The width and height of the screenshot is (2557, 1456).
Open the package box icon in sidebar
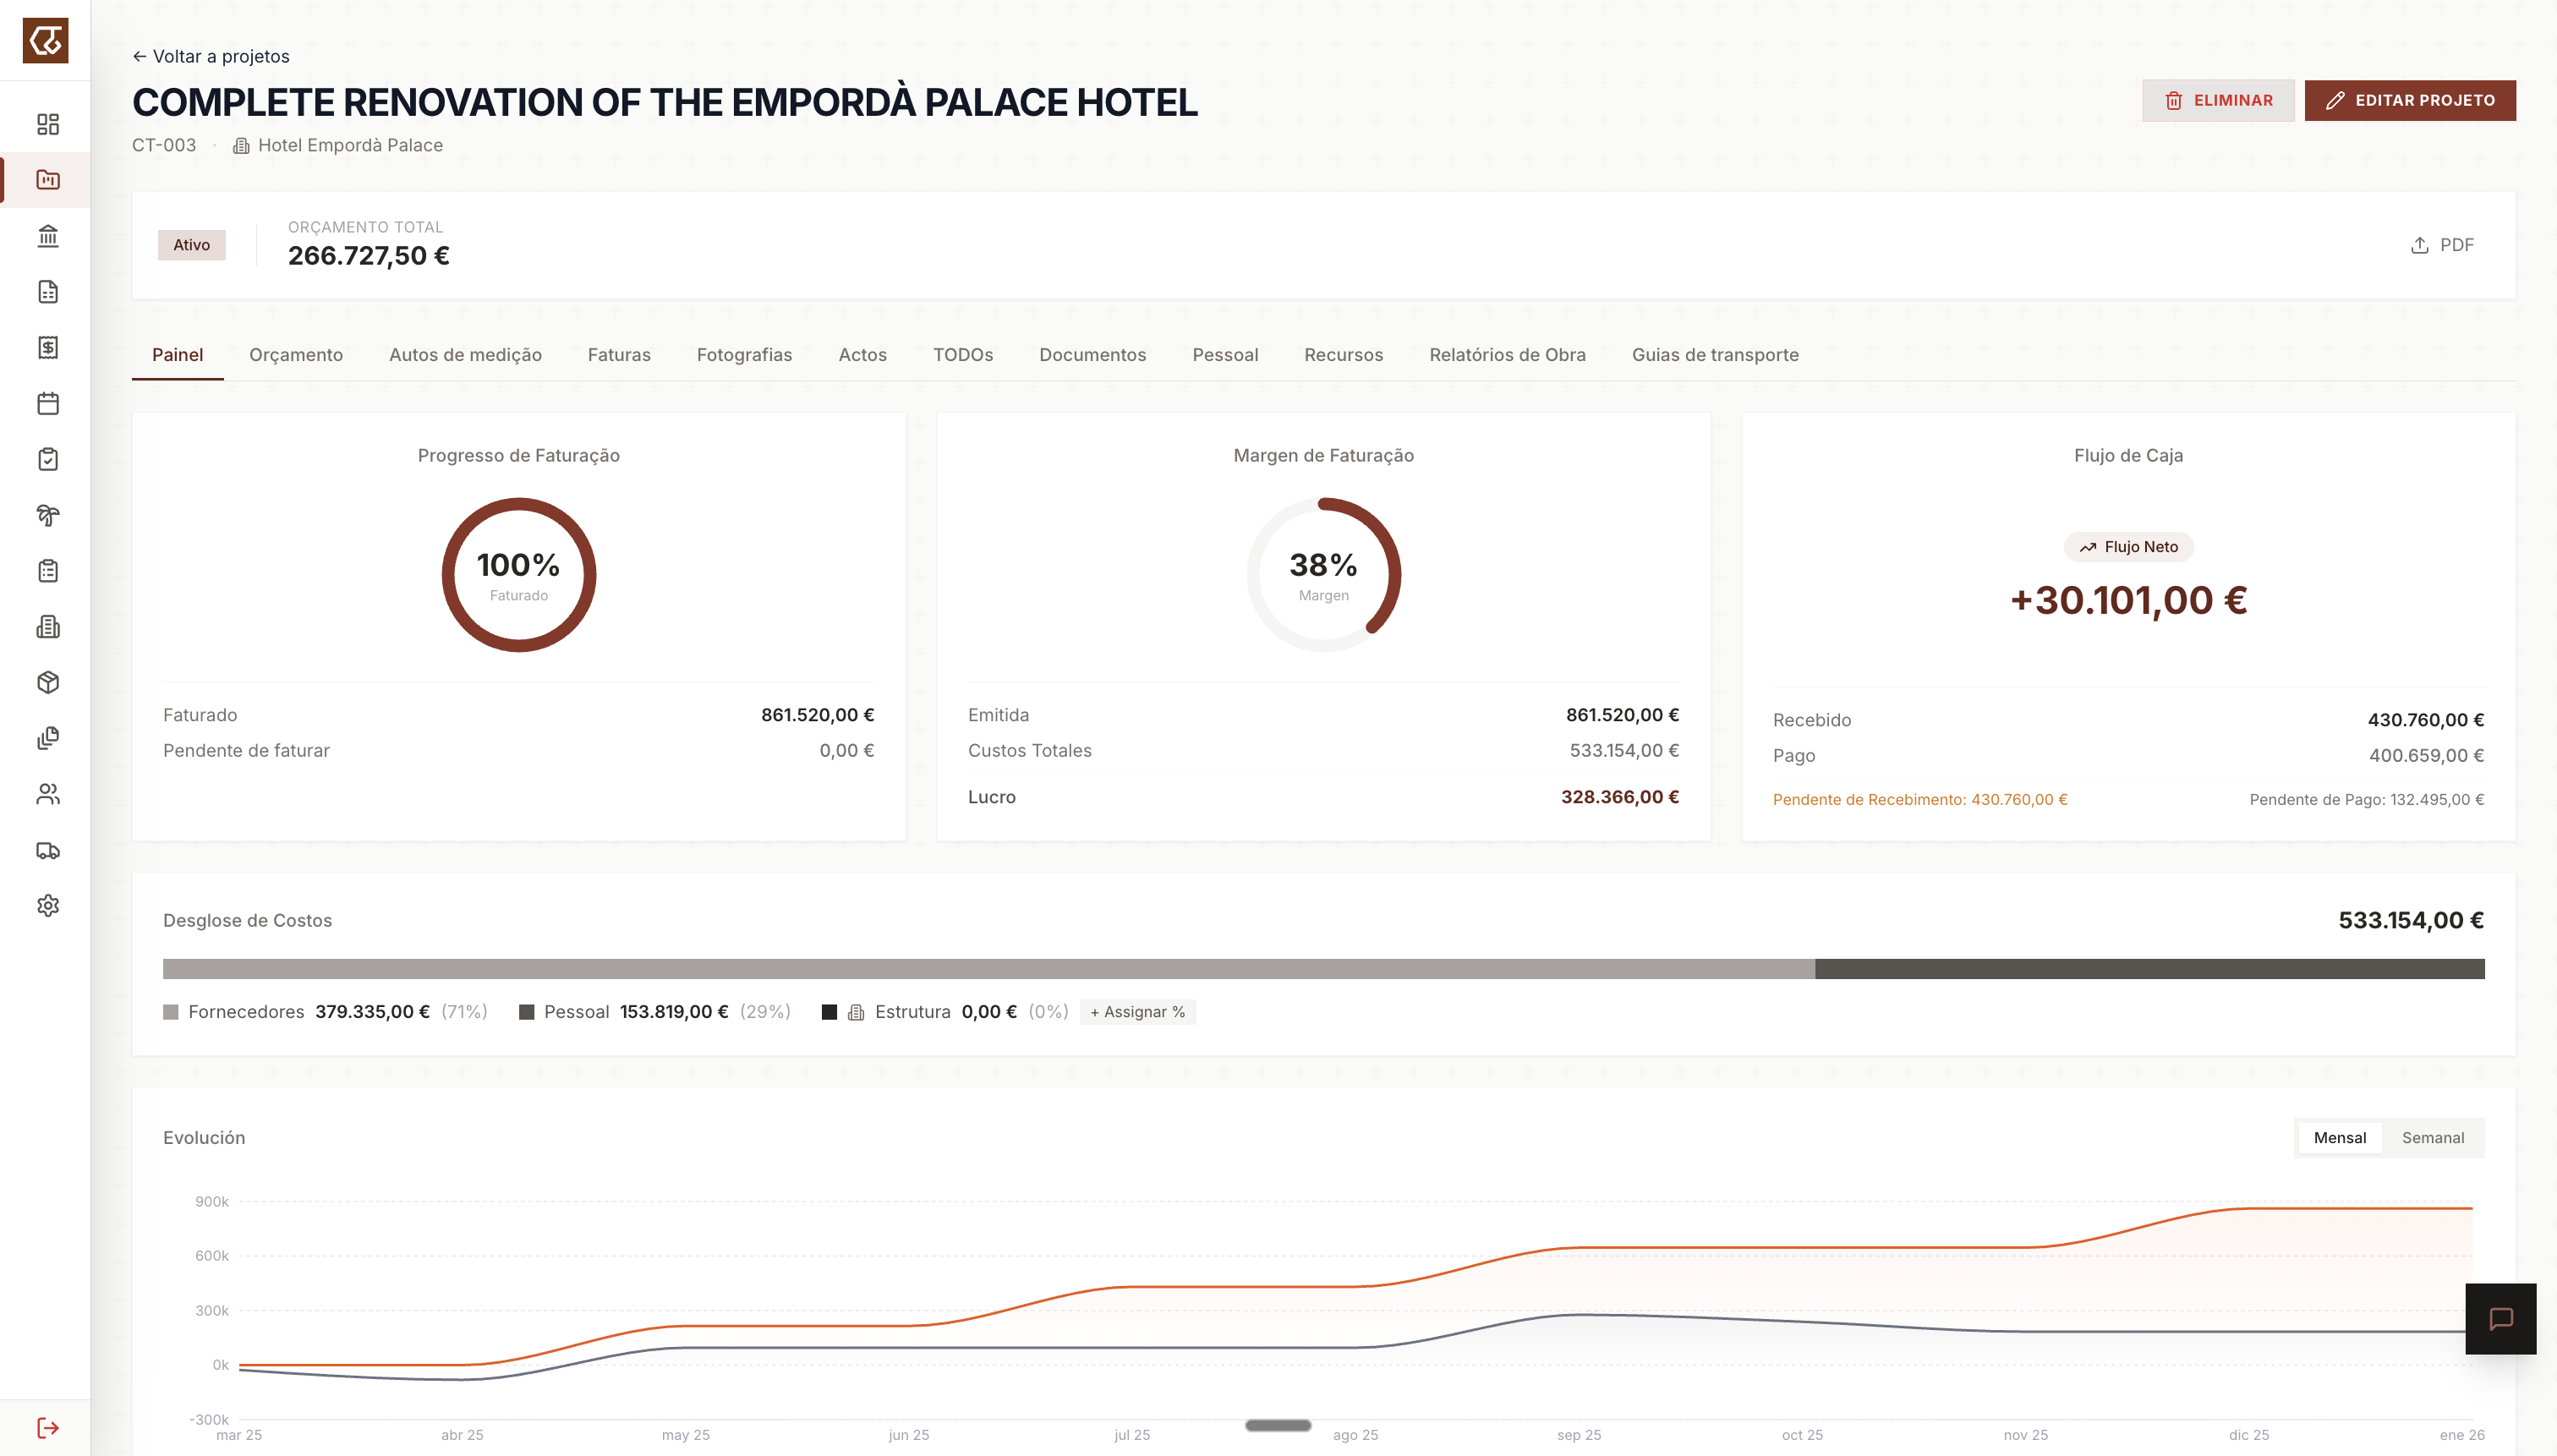(x=48, y=682)
